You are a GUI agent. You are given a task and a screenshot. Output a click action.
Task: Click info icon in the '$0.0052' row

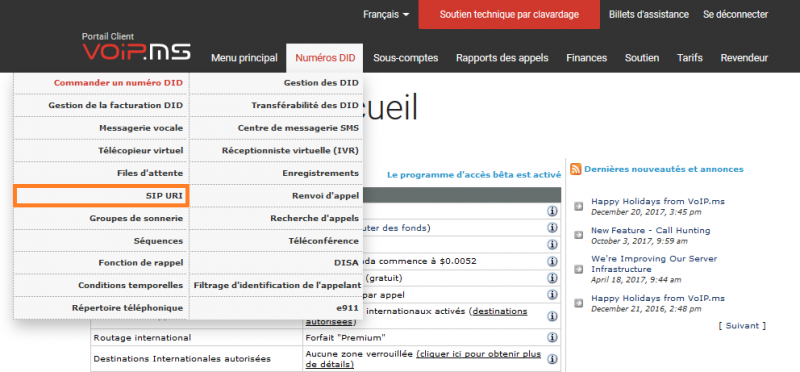[552, 261]
